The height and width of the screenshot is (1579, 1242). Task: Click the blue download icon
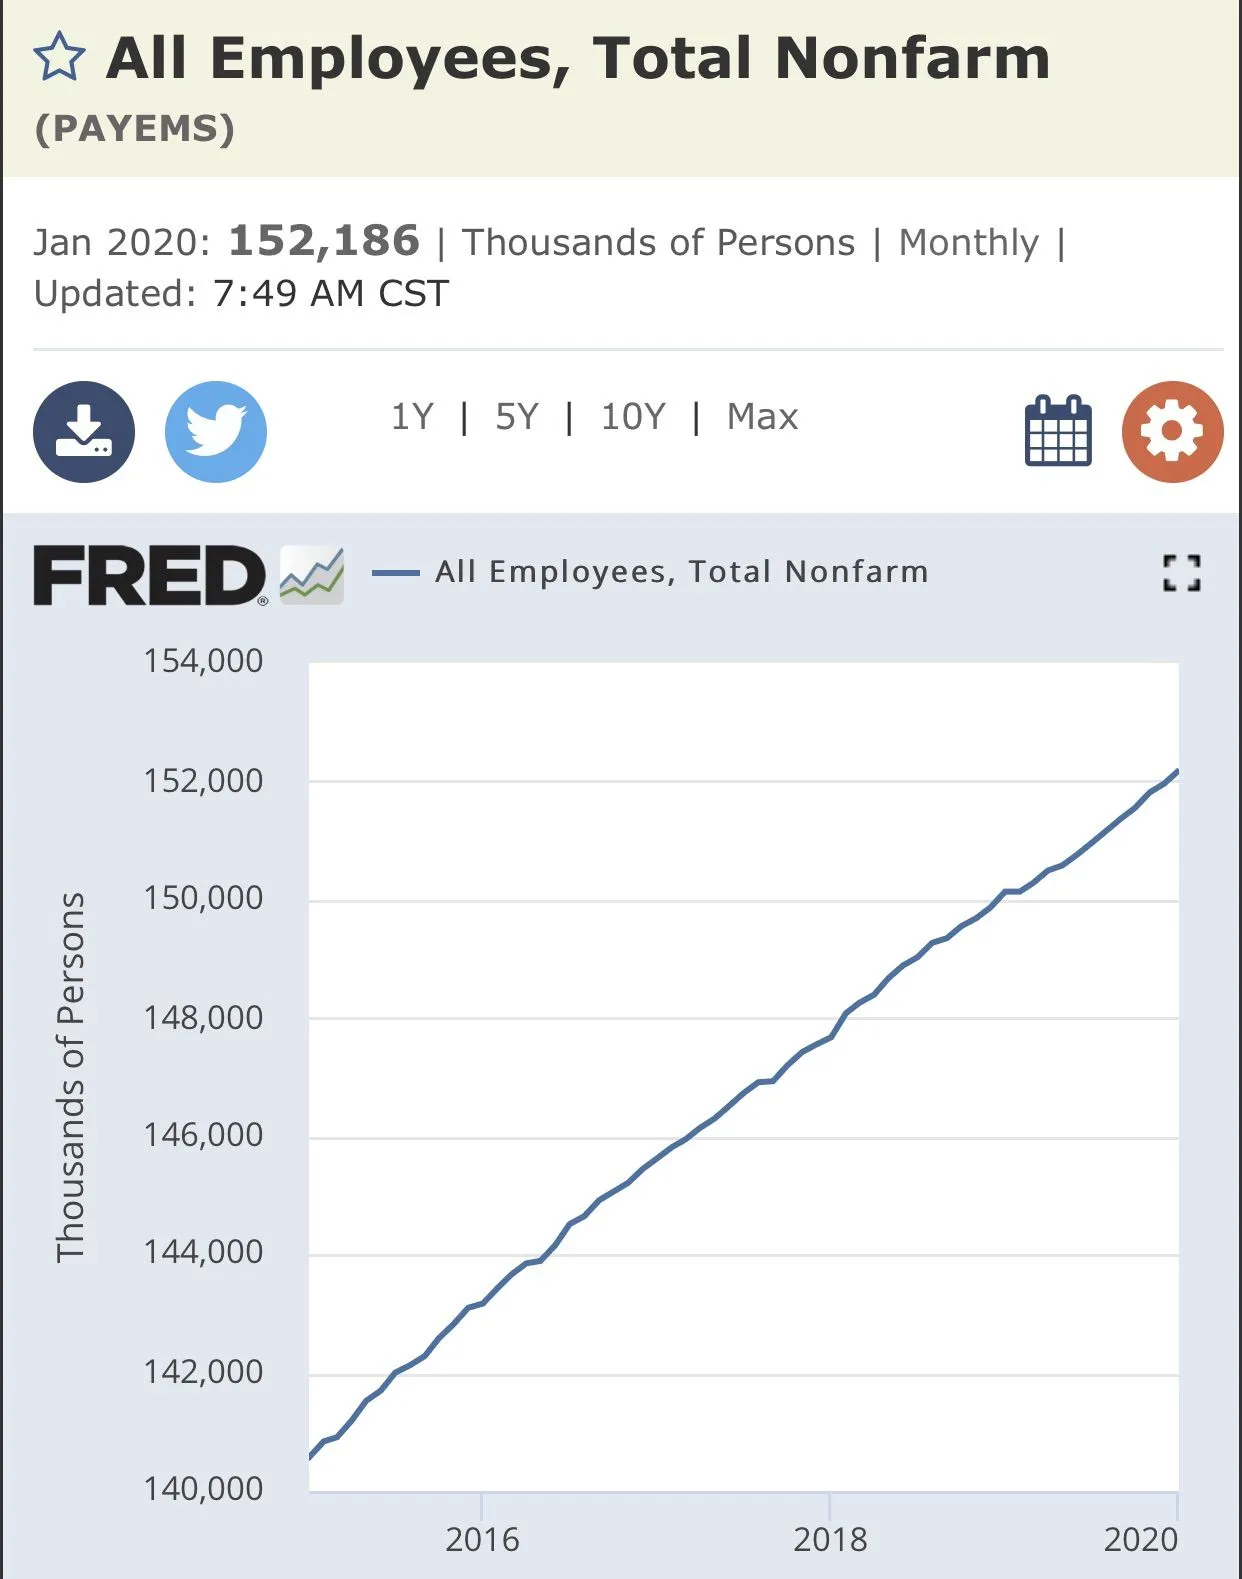coord(84,432)
